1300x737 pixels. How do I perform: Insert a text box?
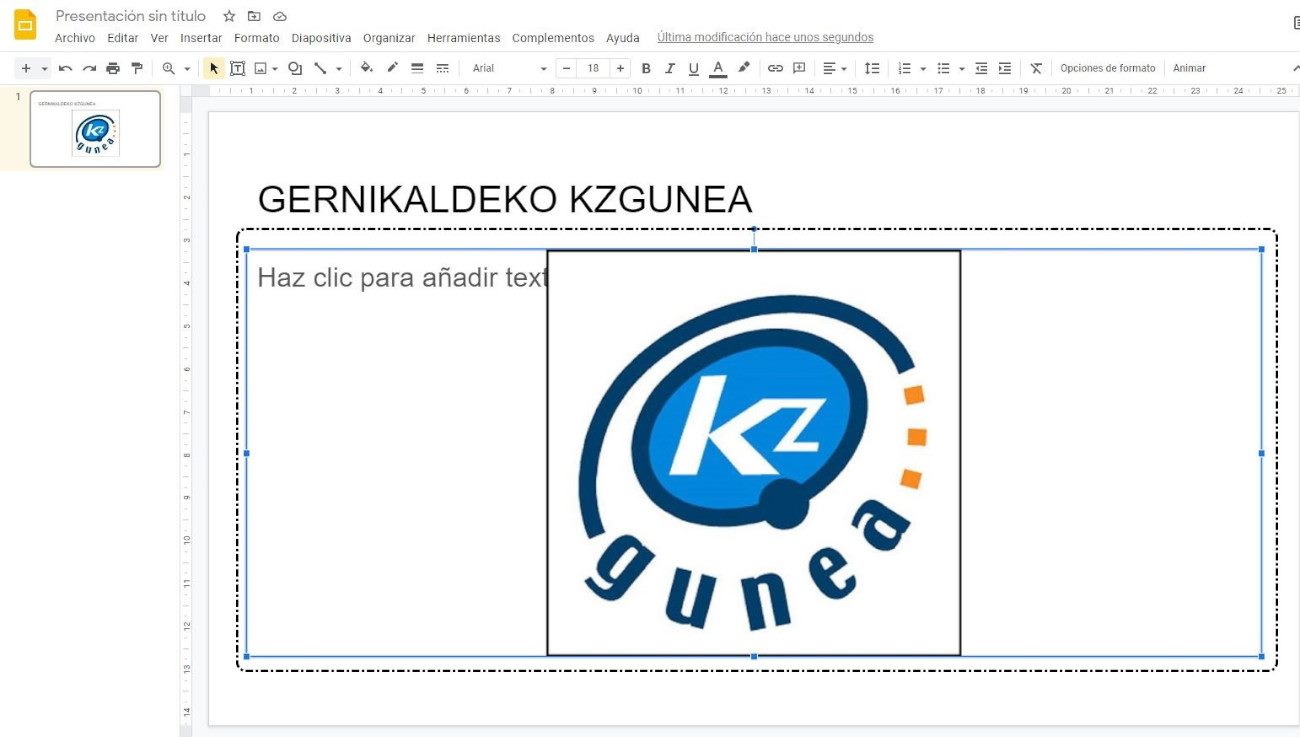tap(237, 68)
